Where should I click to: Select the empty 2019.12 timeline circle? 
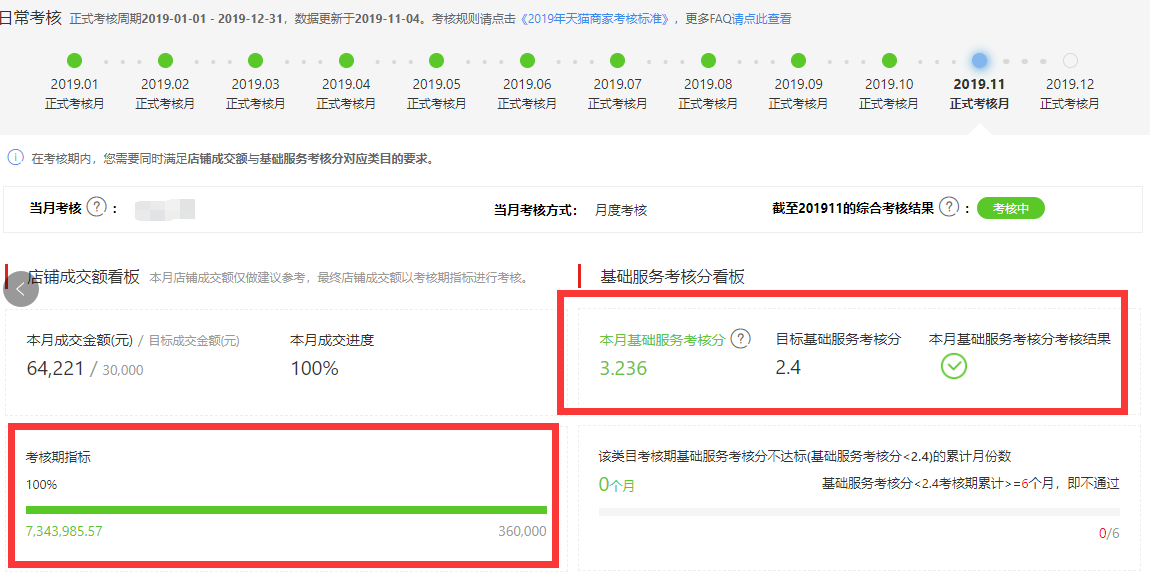click(x=1070, y=61)
